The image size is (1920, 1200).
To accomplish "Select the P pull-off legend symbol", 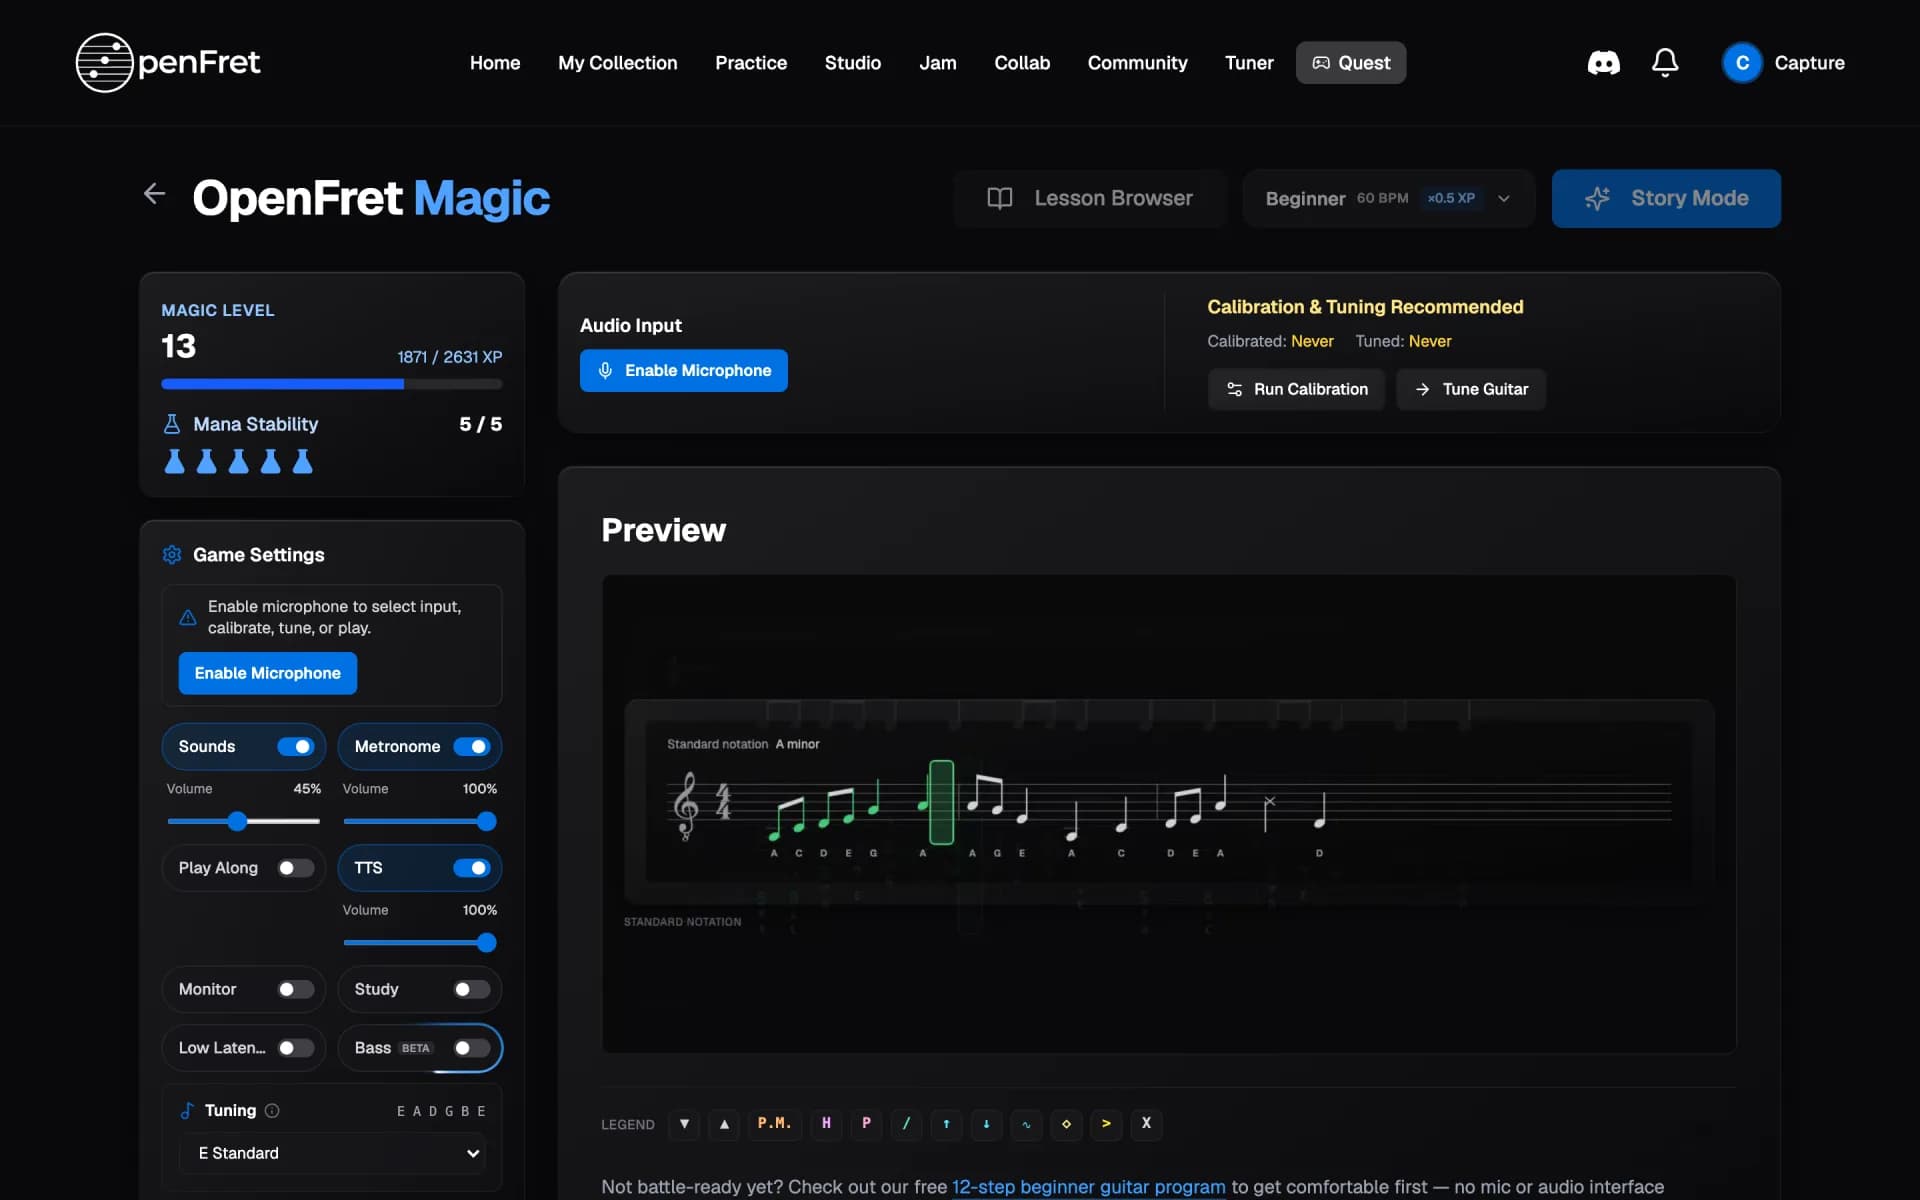I will pos(866,1124).
